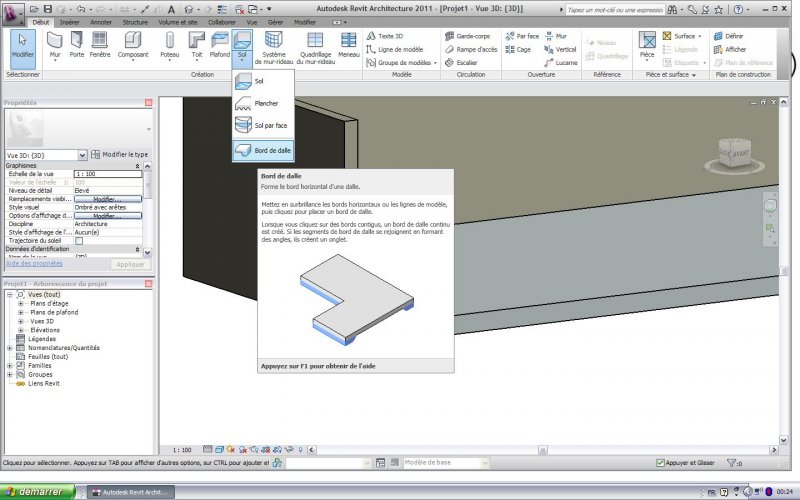Click the Modifier le type button
Screen dimensions: 800x500
[x=119, y=154]
